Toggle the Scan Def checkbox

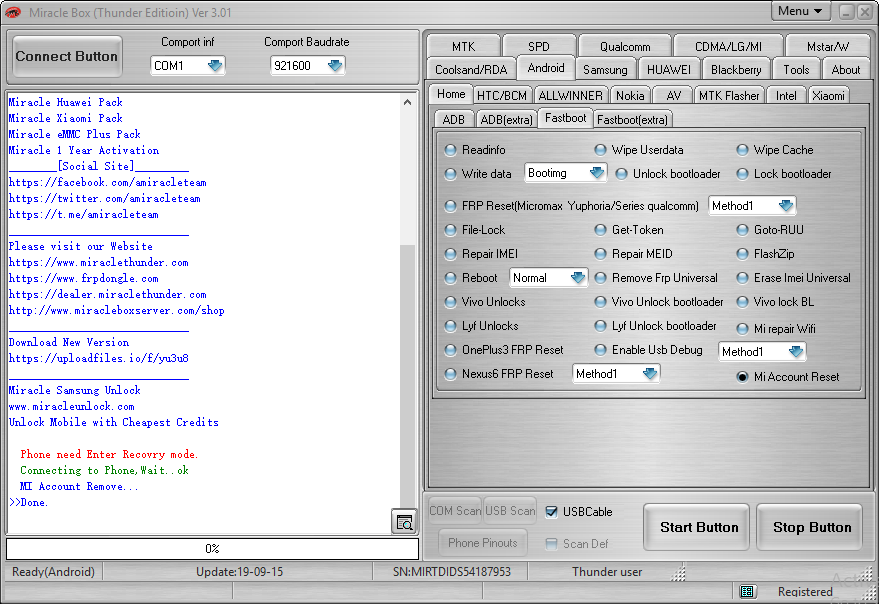click(552, 543)
